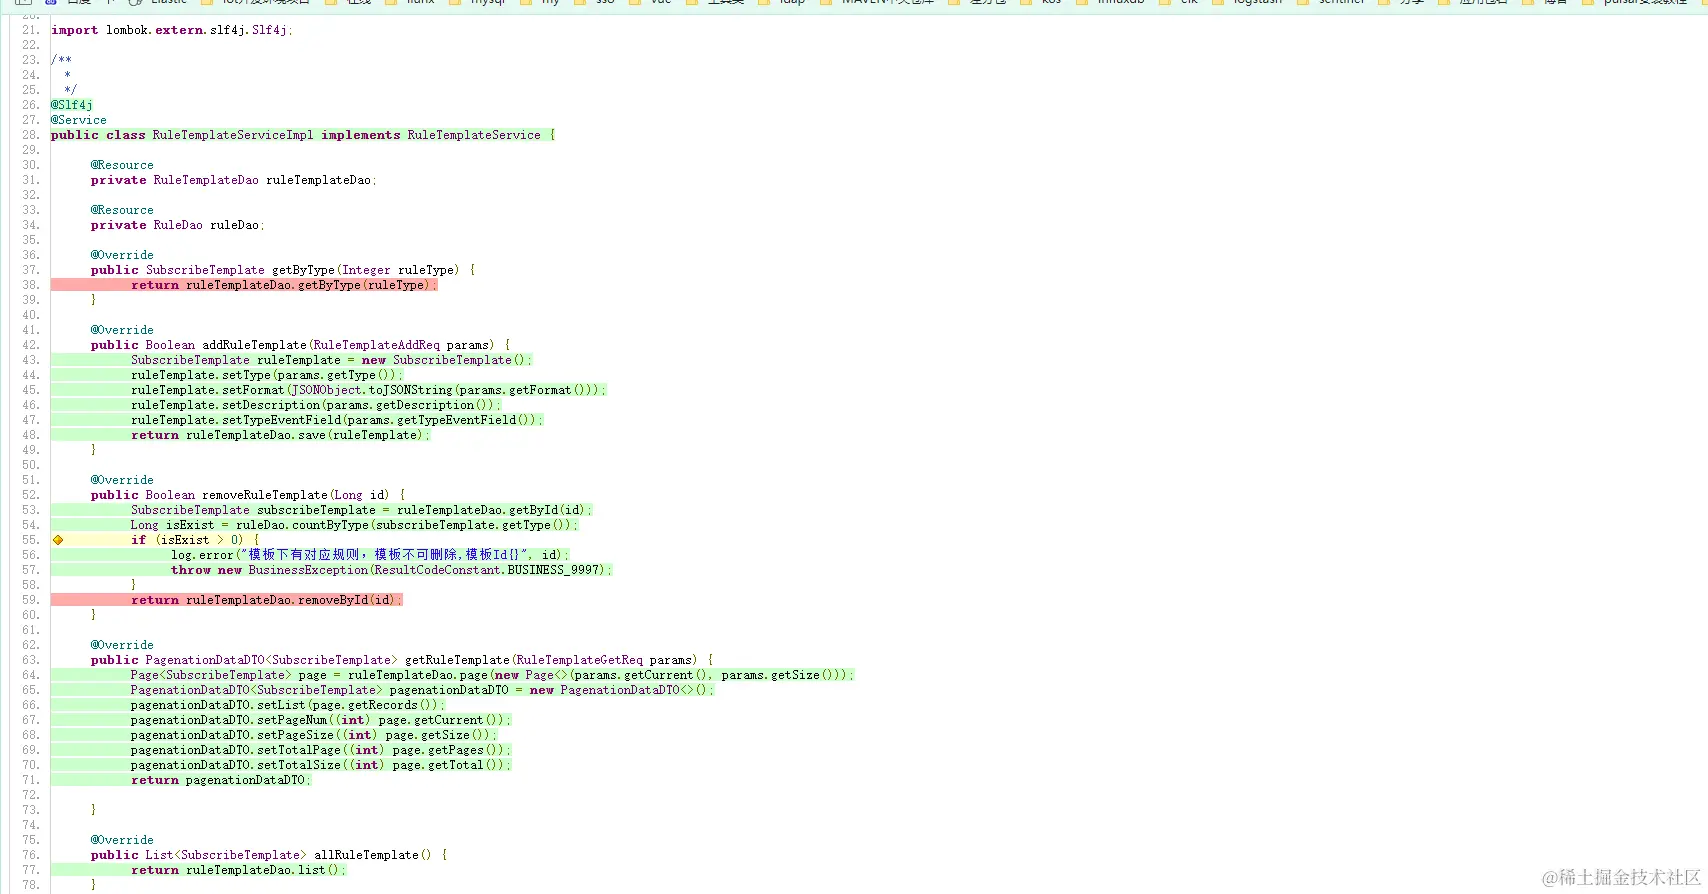Click the @Override annotation above getByType
Image resolution: width=1708 pixels, height=894 pixels.
tap(122, 255)
